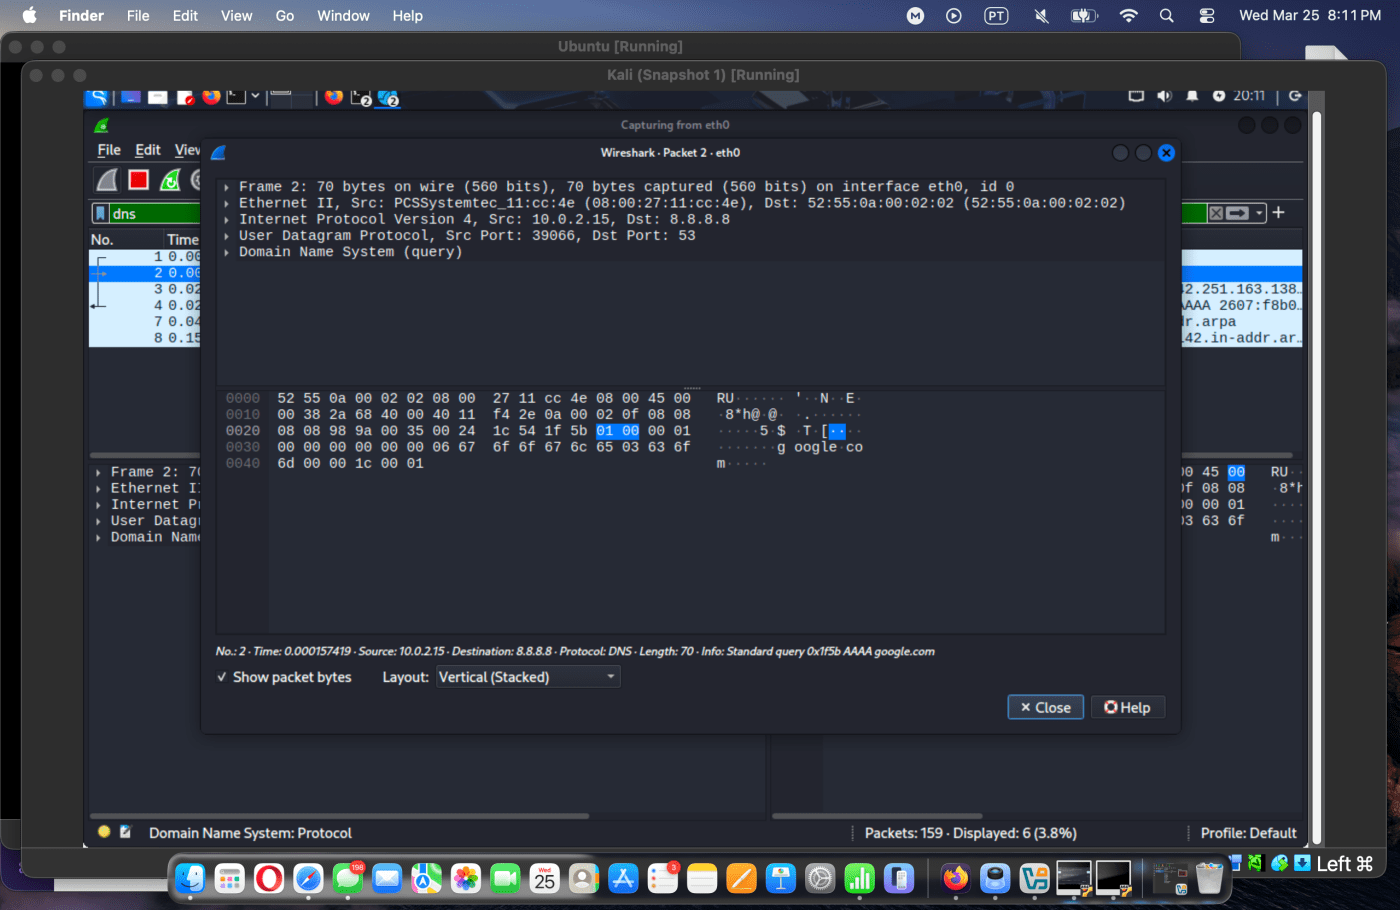The image size is (1400, 910).
Task: Click the Help button in packet dialog
Action: click(1127, 707)
